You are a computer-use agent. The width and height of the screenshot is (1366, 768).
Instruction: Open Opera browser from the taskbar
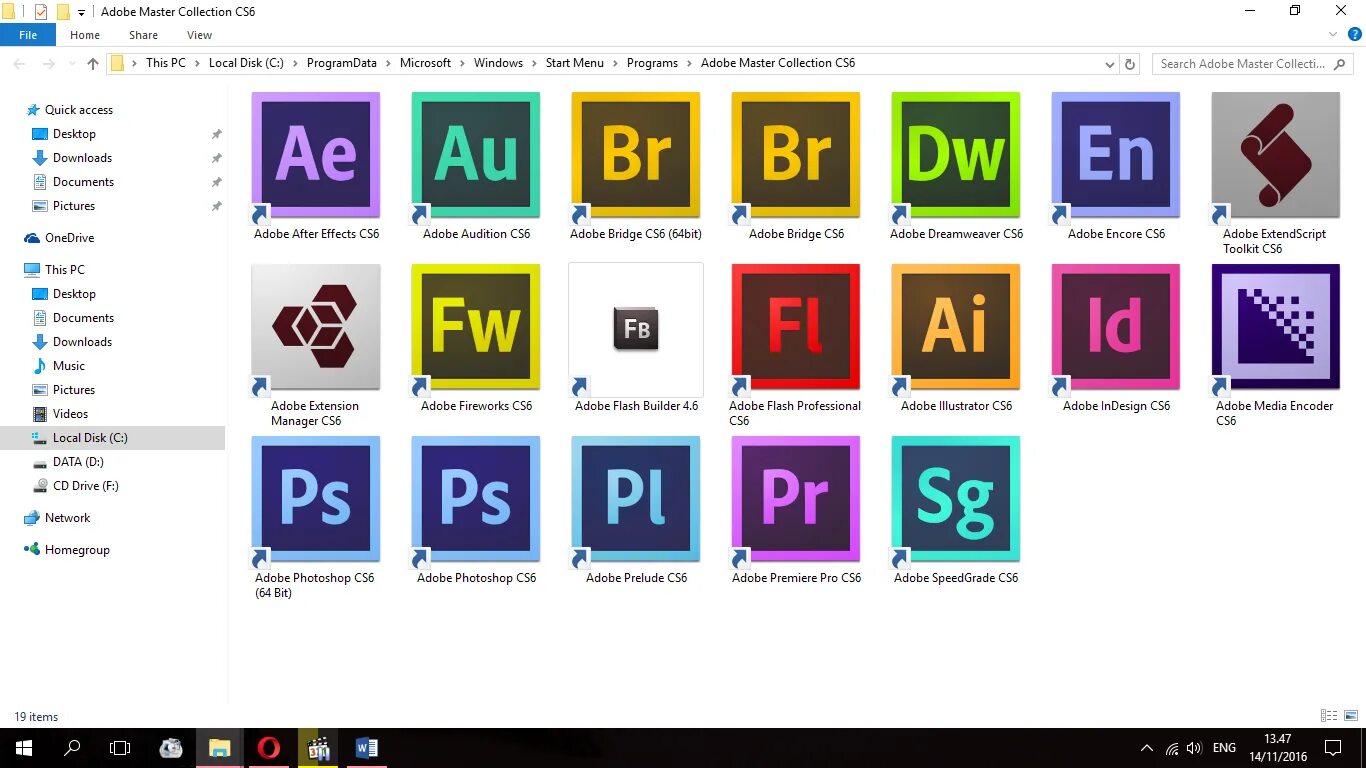[268, 748]
